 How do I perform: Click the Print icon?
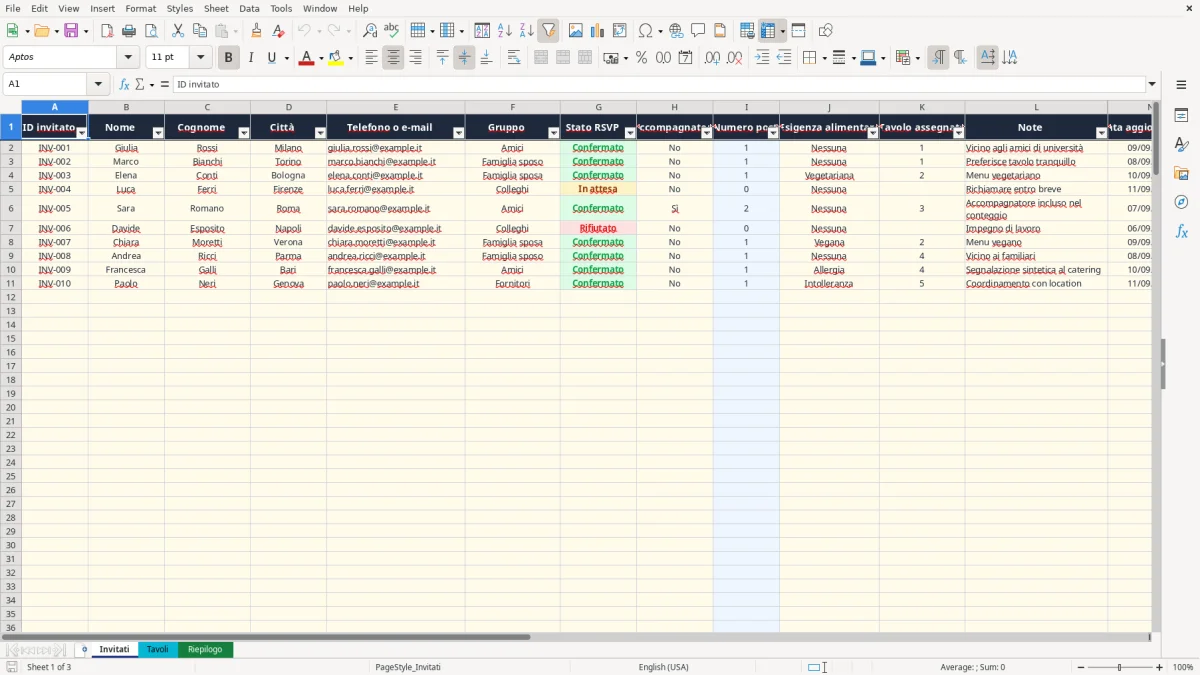[x=129, y=31]
